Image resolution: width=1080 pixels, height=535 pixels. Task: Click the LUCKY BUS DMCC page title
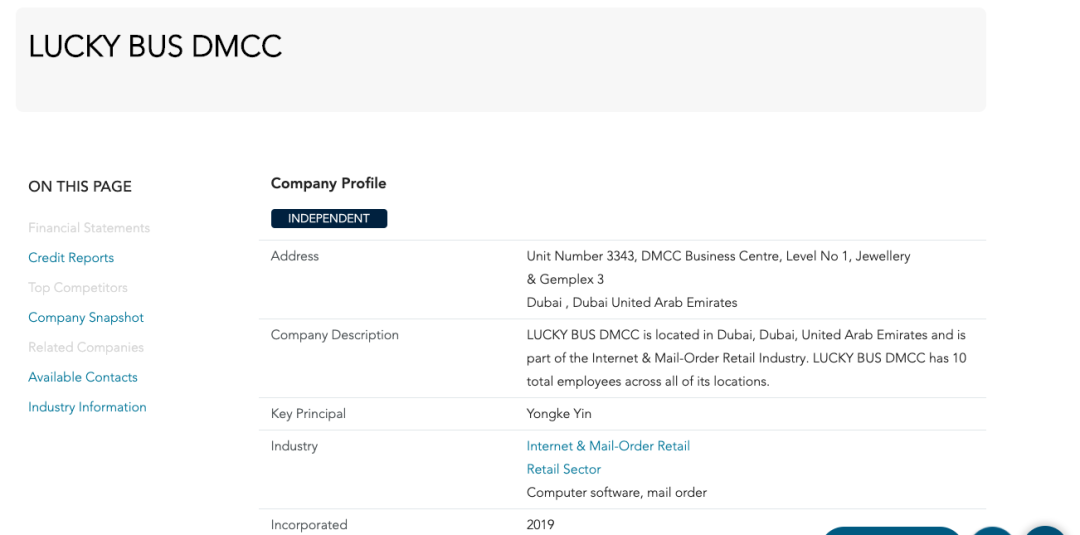pyautogui.click(x=155, y=47)
